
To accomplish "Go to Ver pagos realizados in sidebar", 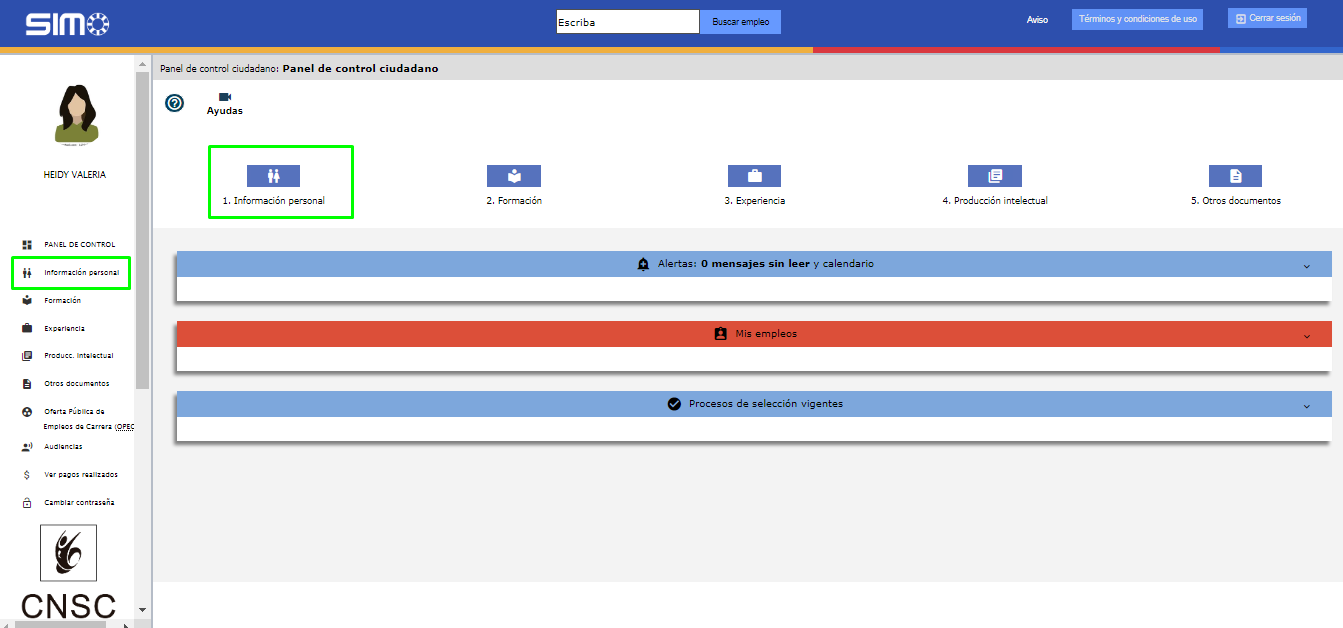I will tap(80, 475).
